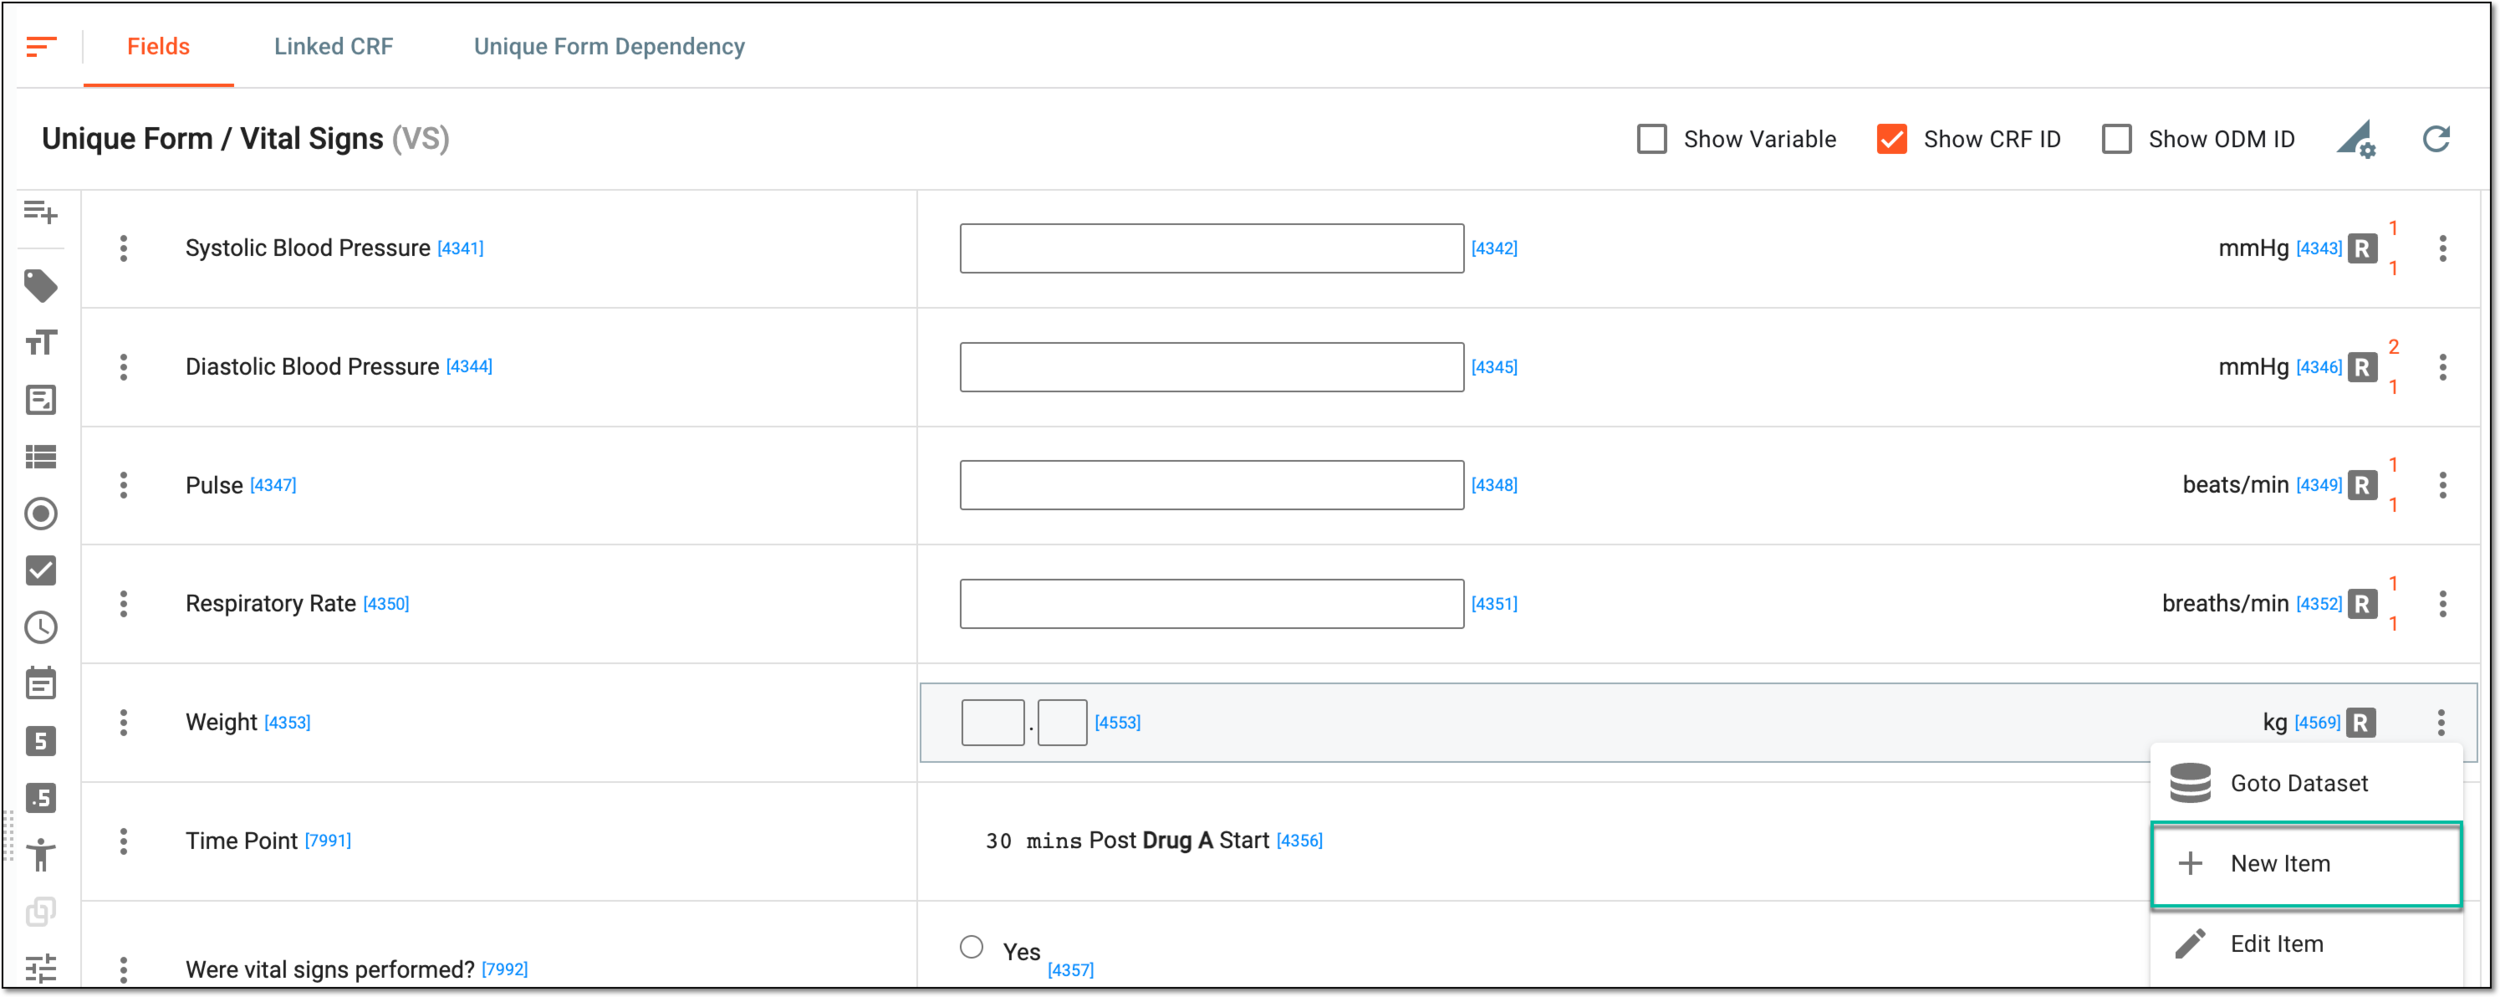
Task: Click the Weight integer part input box
Action: (x=993, y=722)
